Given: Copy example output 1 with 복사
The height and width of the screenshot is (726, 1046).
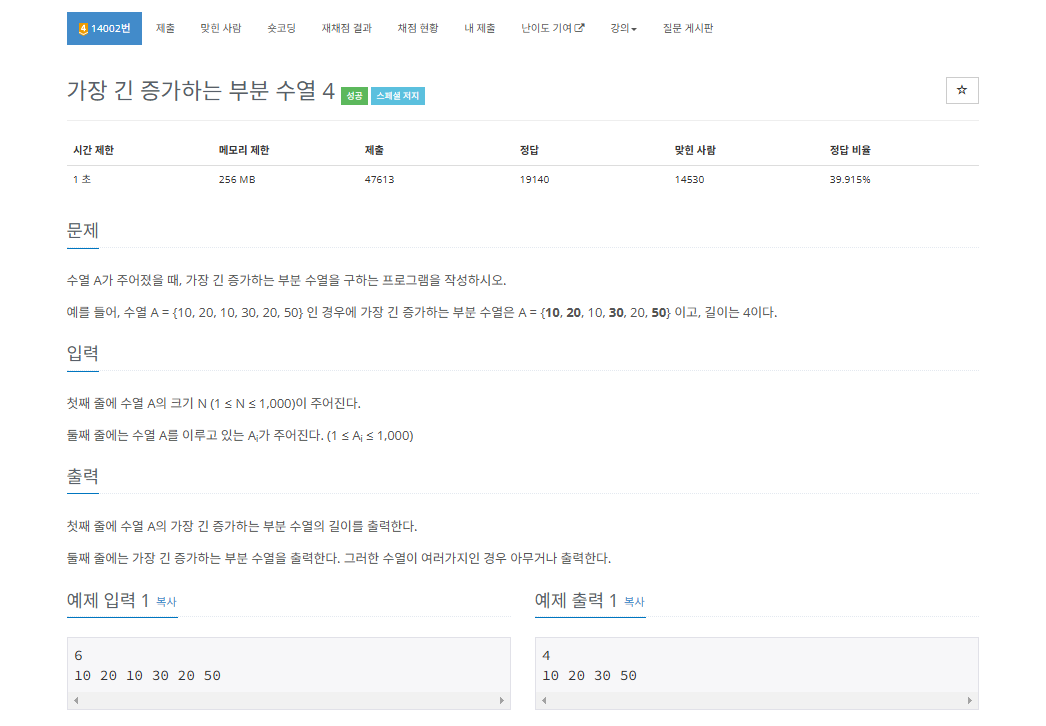Looking at the screenshot, I should click(634, 602).
